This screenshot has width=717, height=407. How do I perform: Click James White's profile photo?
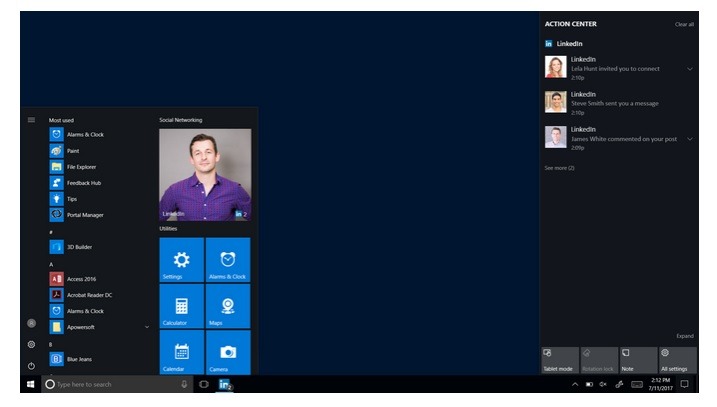[556, 137]
